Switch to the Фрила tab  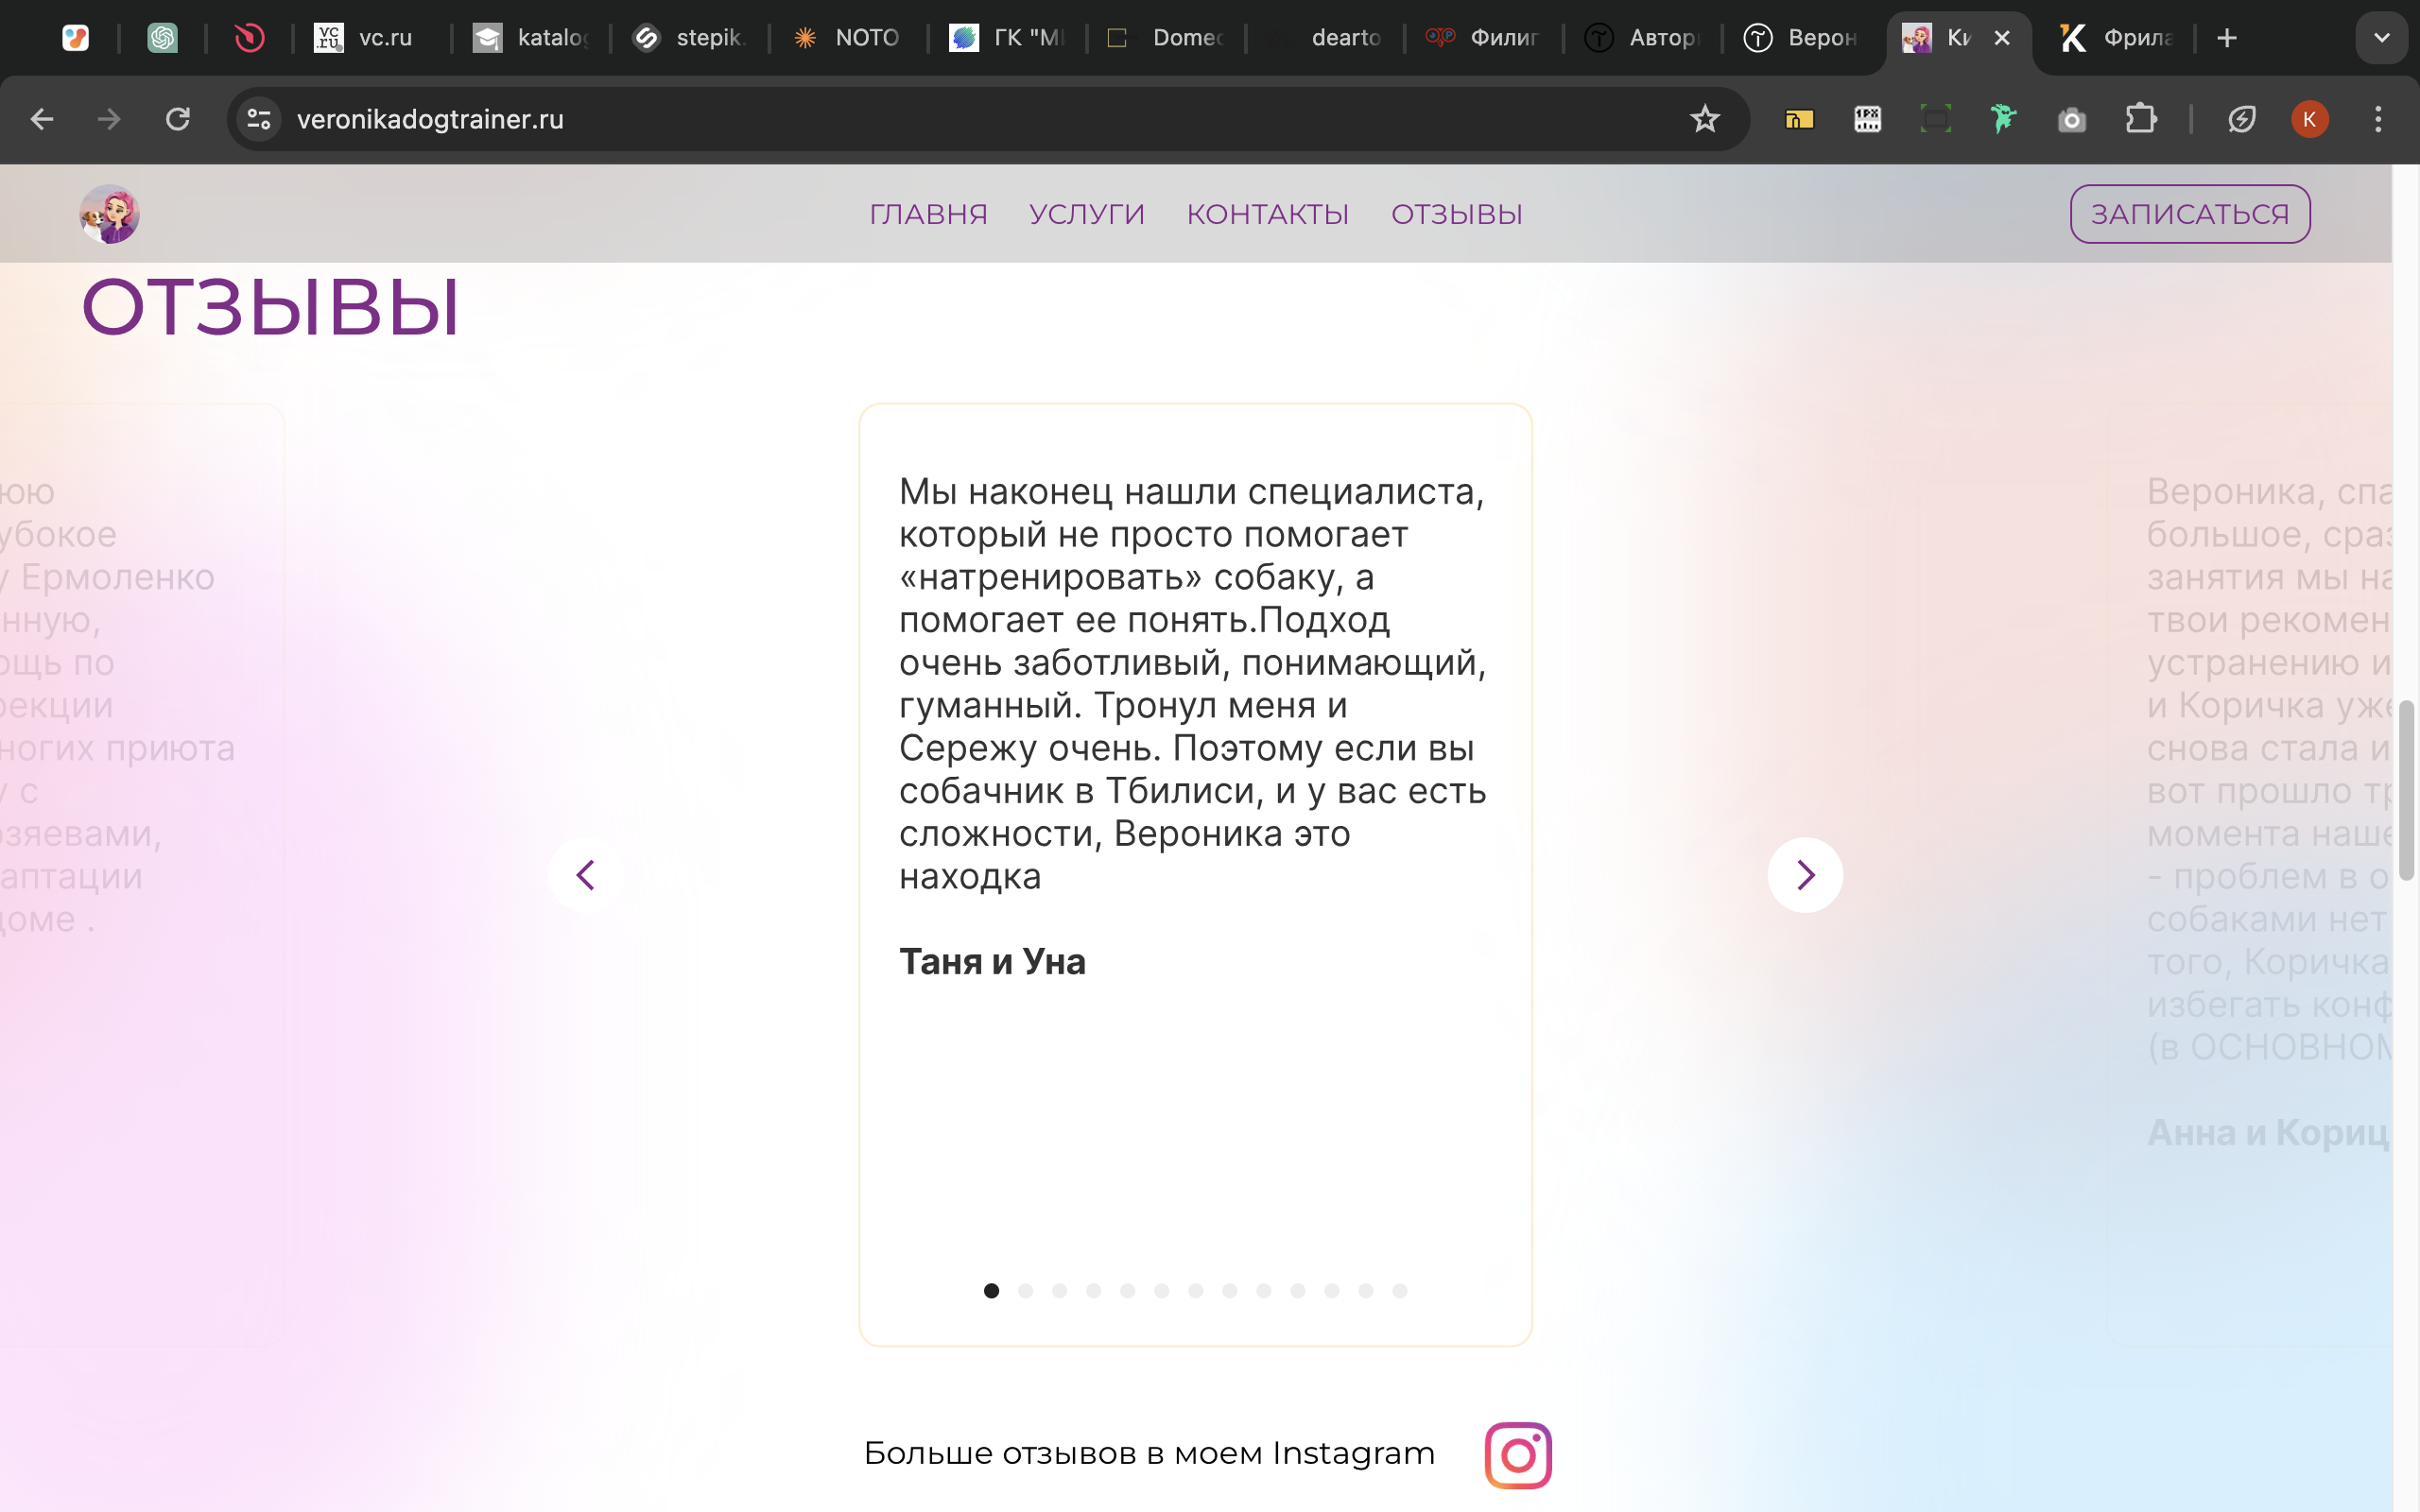click(x=2118, y=38)
